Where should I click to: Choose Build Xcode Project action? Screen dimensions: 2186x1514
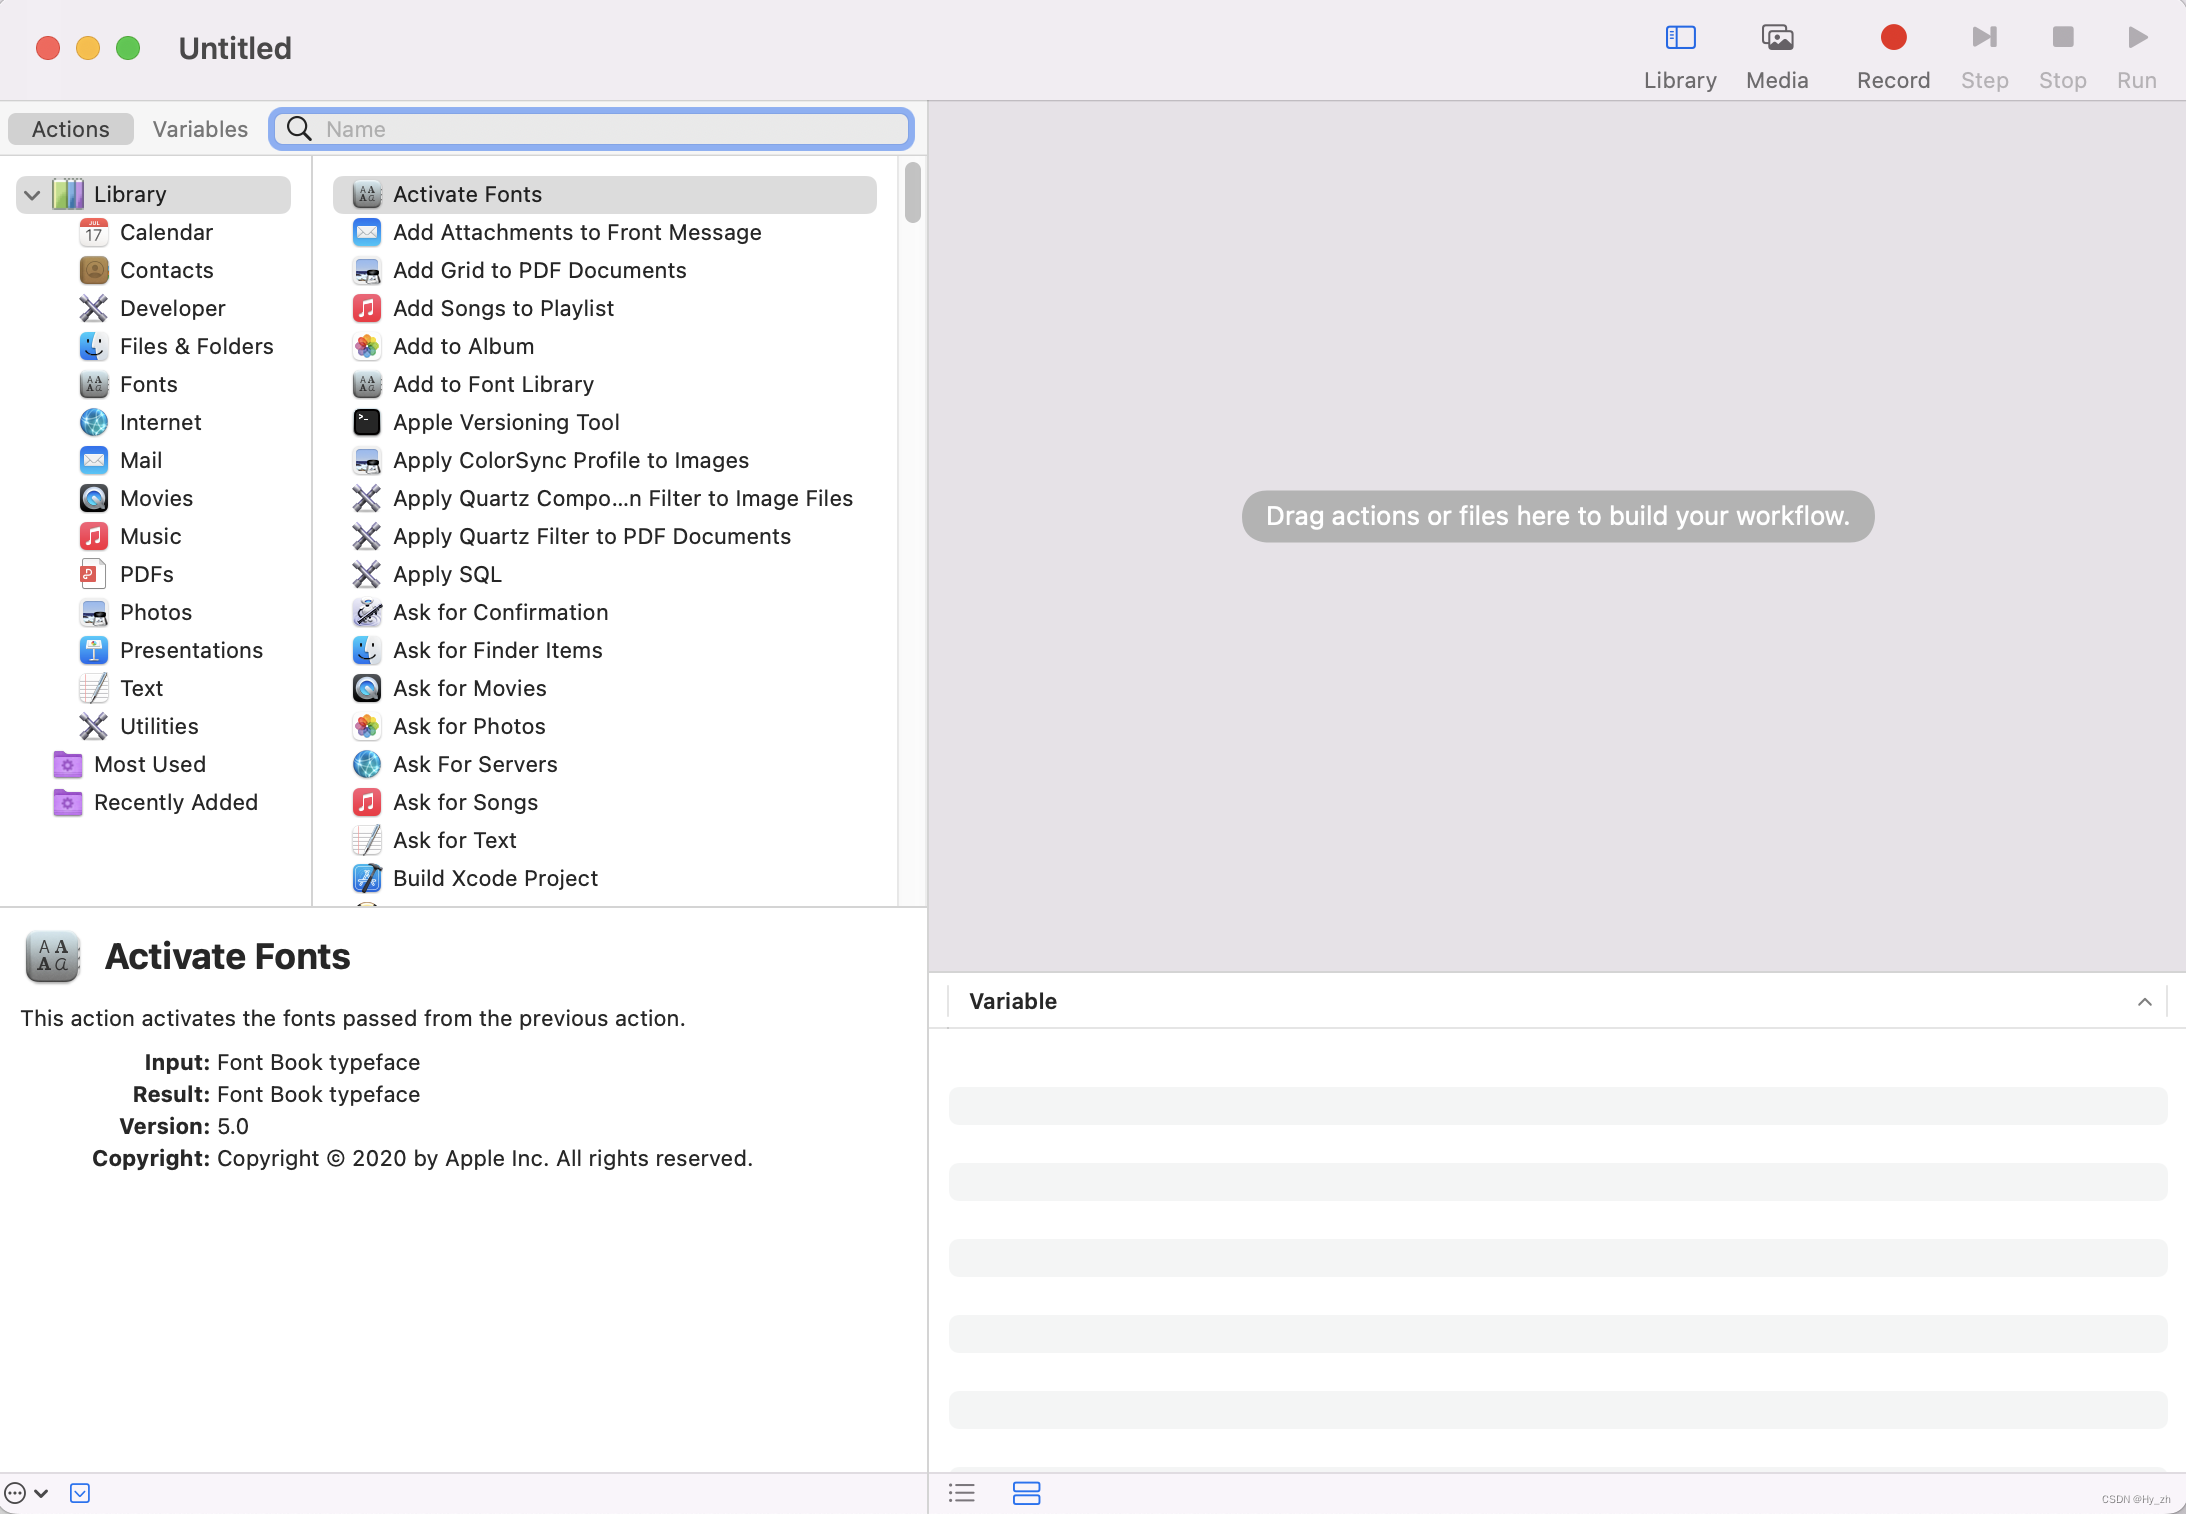(495, 878)
